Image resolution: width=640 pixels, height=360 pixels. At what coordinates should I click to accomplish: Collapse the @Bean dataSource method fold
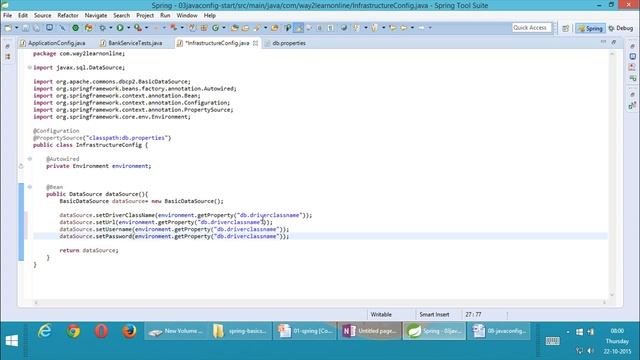tap(30, 187)
